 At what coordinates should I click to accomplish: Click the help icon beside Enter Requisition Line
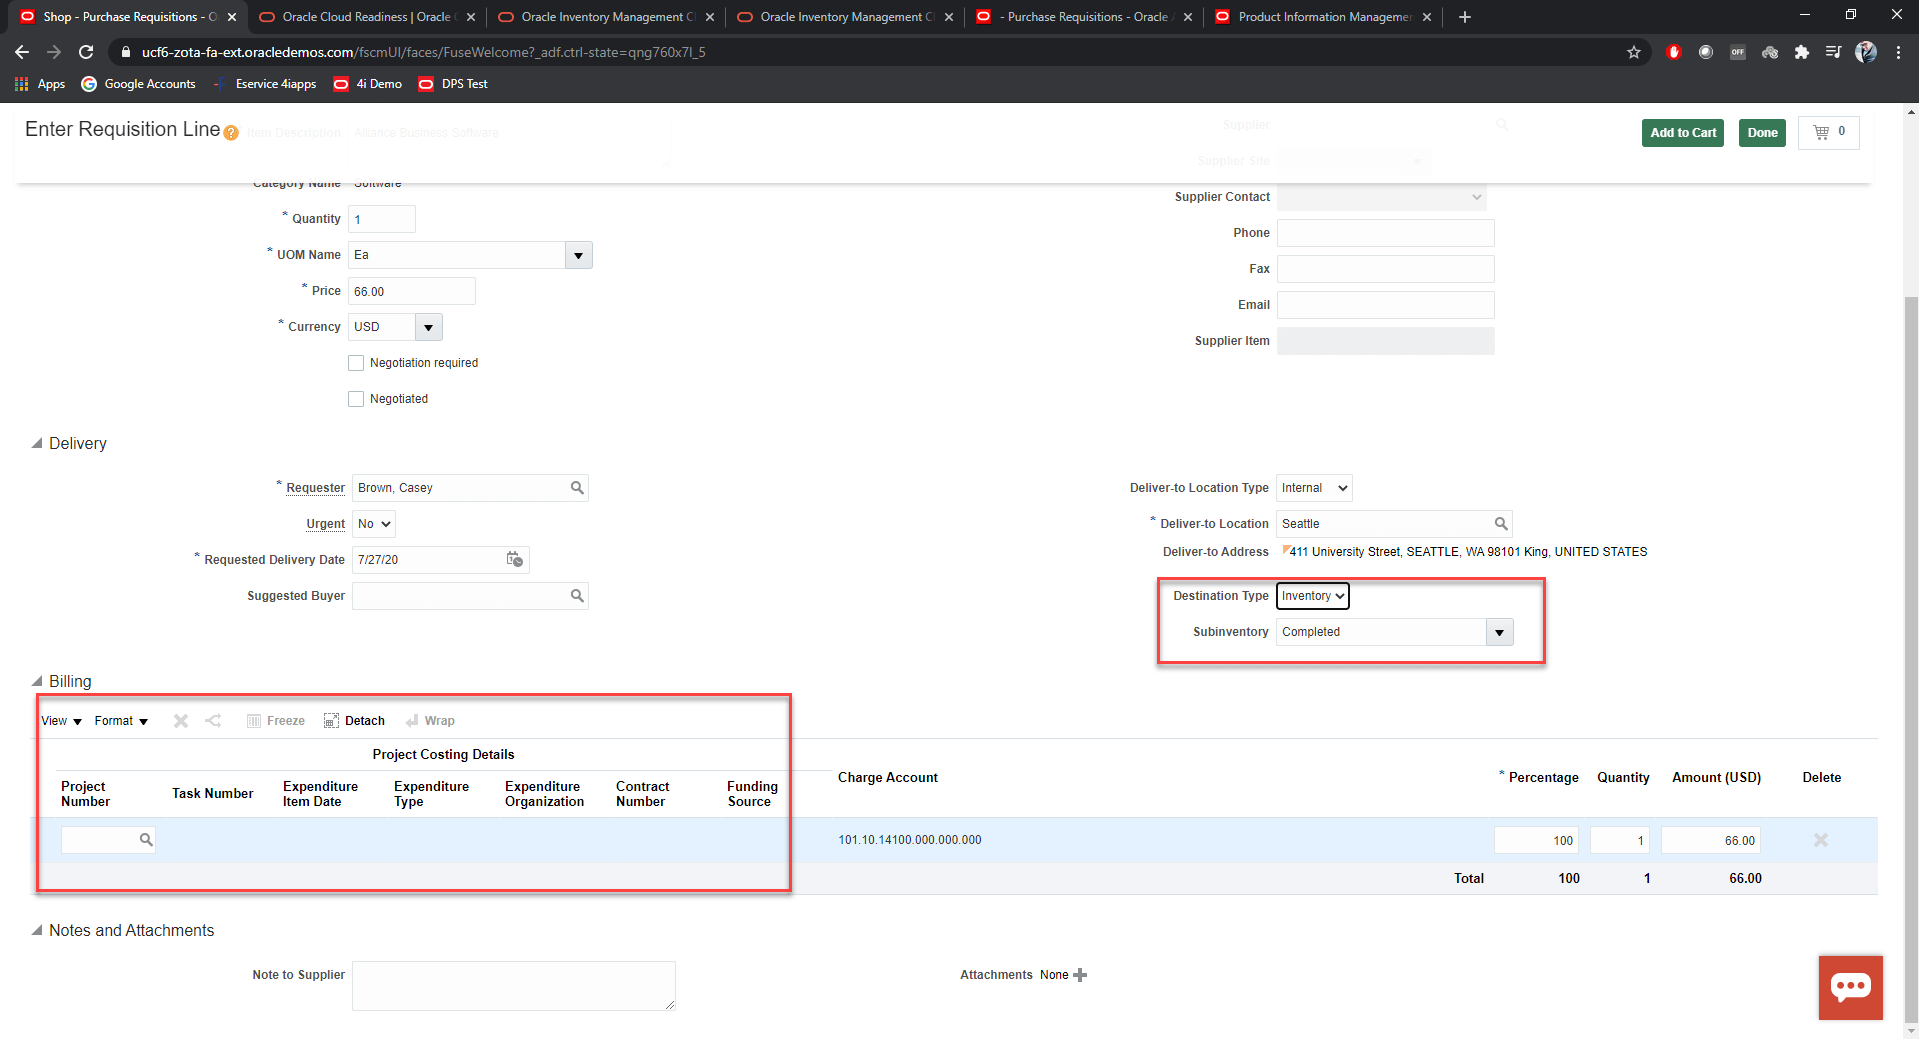(x=231, y=133)
